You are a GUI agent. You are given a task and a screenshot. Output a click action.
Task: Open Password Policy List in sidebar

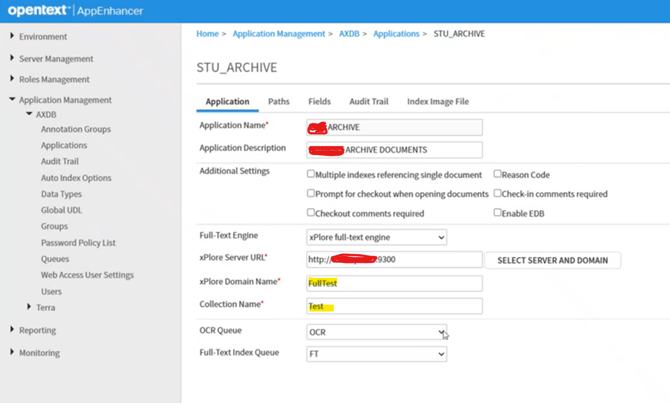(78, 242)
